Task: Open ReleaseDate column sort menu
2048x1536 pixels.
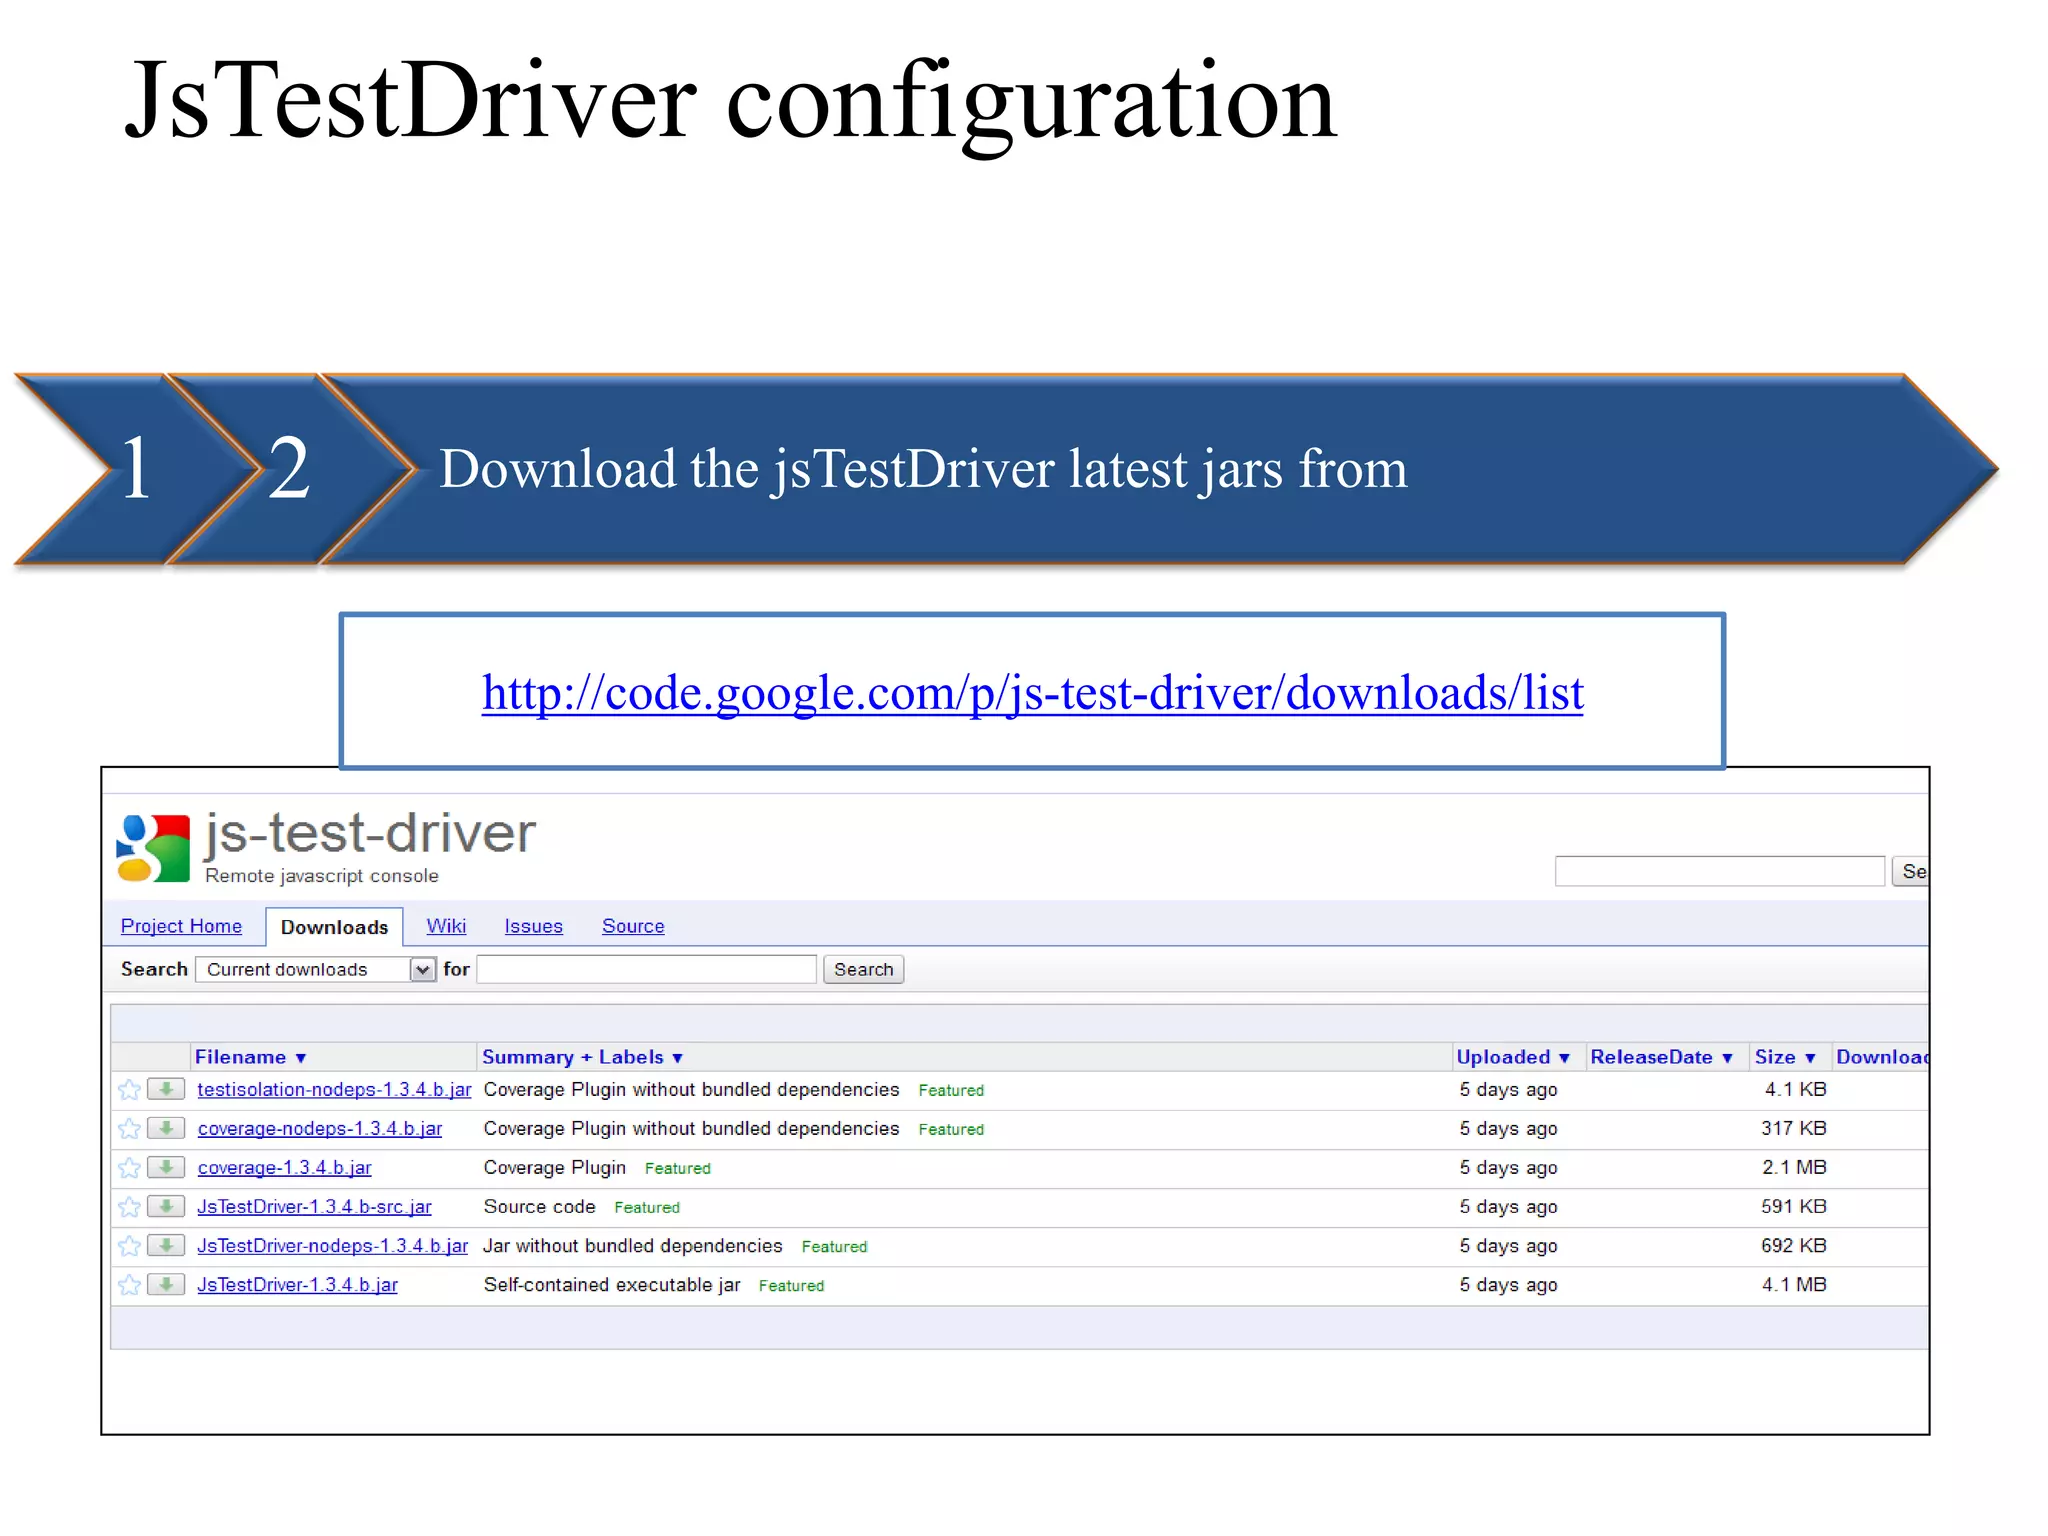Action: [1661, 1057]
